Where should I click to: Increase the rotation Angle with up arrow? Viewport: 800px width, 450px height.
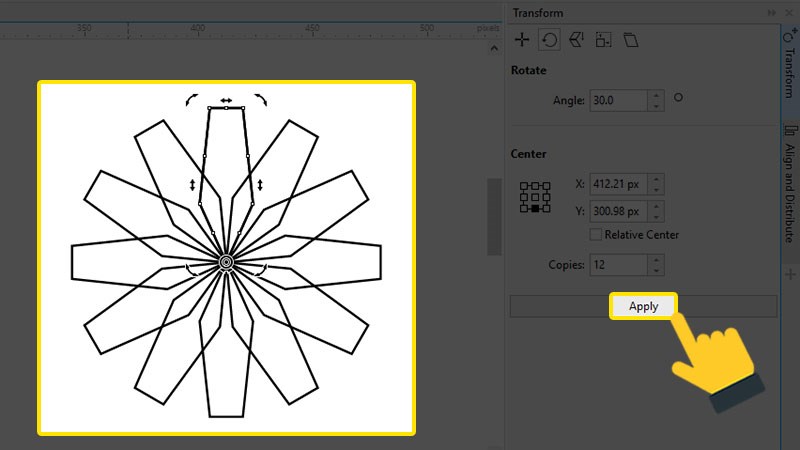tap(656, 95)
